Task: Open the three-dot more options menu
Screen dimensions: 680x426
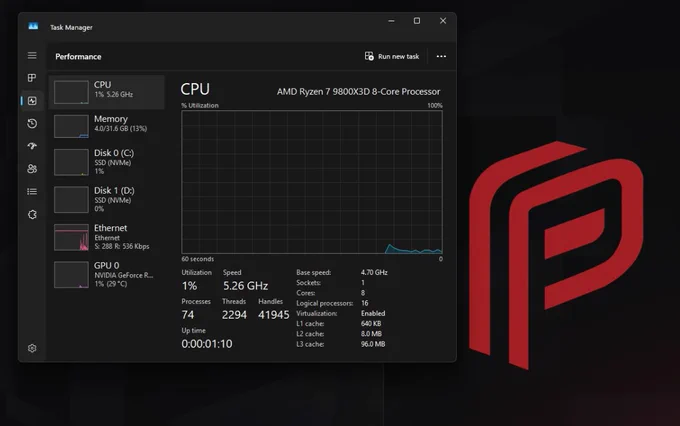Action: tap(441, 56)
